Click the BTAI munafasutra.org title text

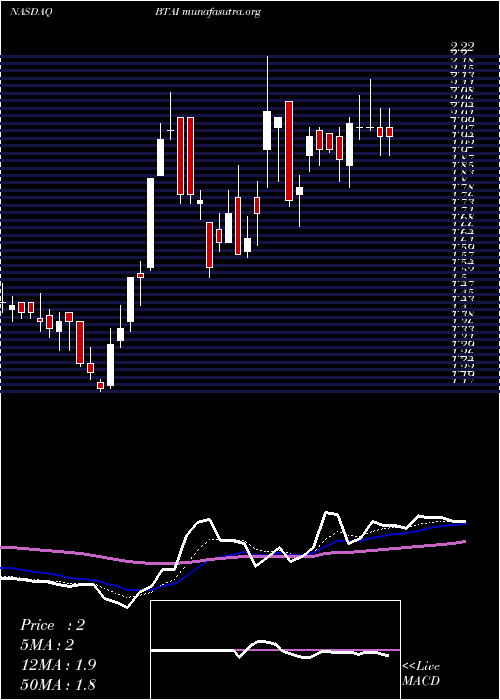pyautogui.click(x=208, y=12)
